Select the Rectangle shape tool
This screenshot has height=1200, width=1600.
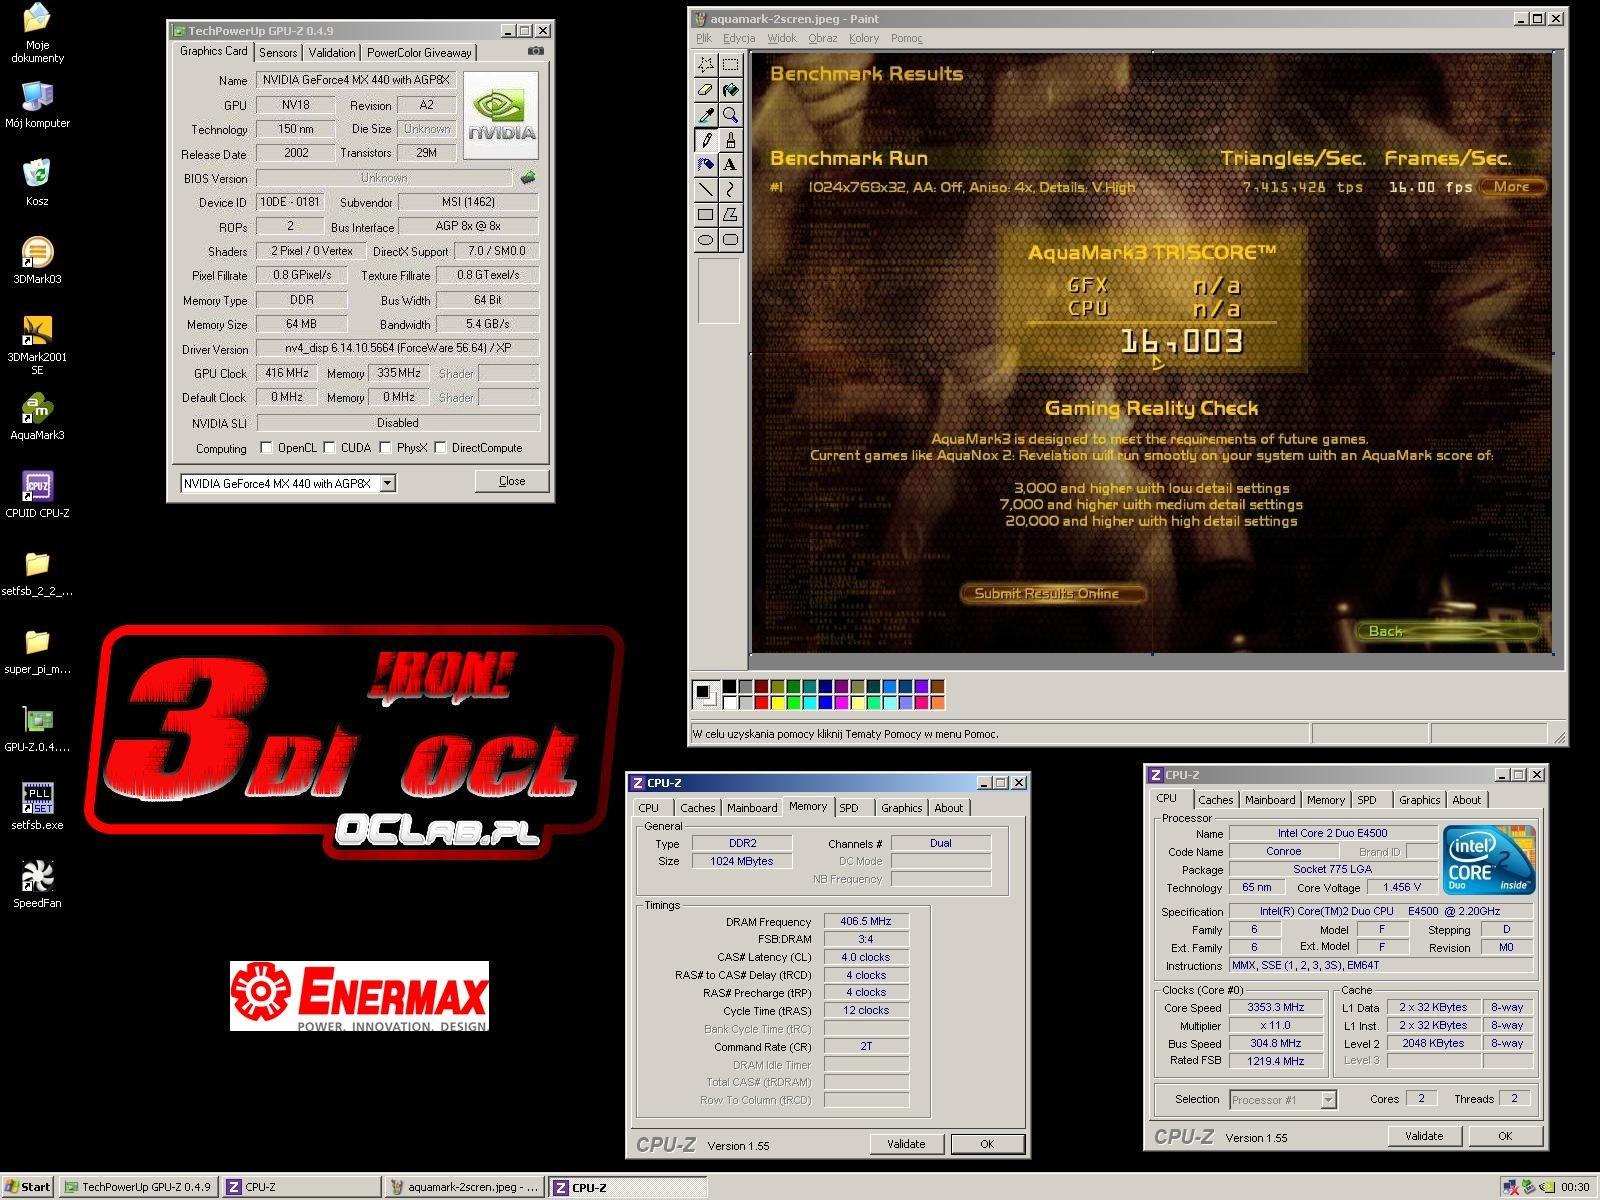(x=706, y=215)
